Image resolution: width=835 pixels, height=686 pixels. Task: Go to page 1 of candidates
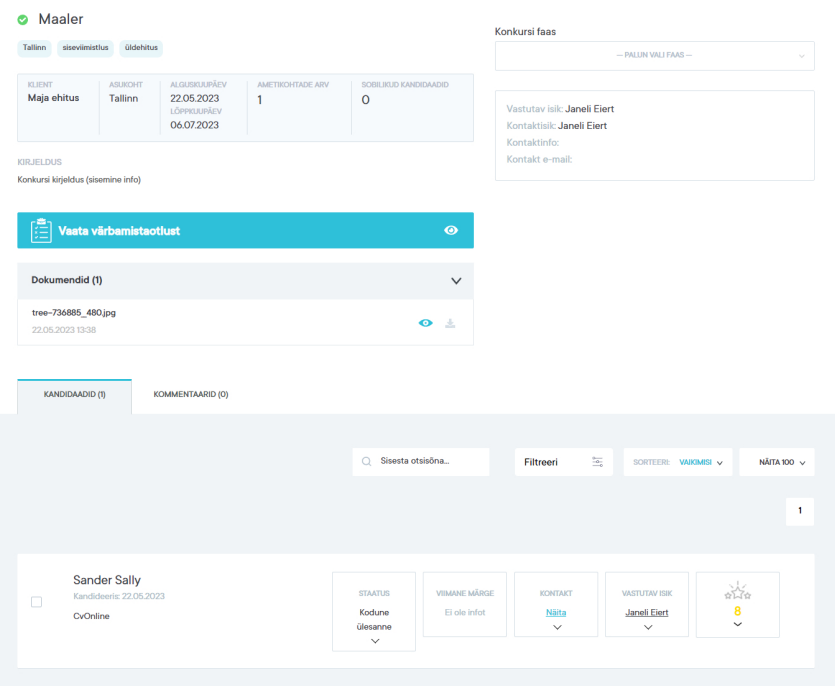click(799, 511)
